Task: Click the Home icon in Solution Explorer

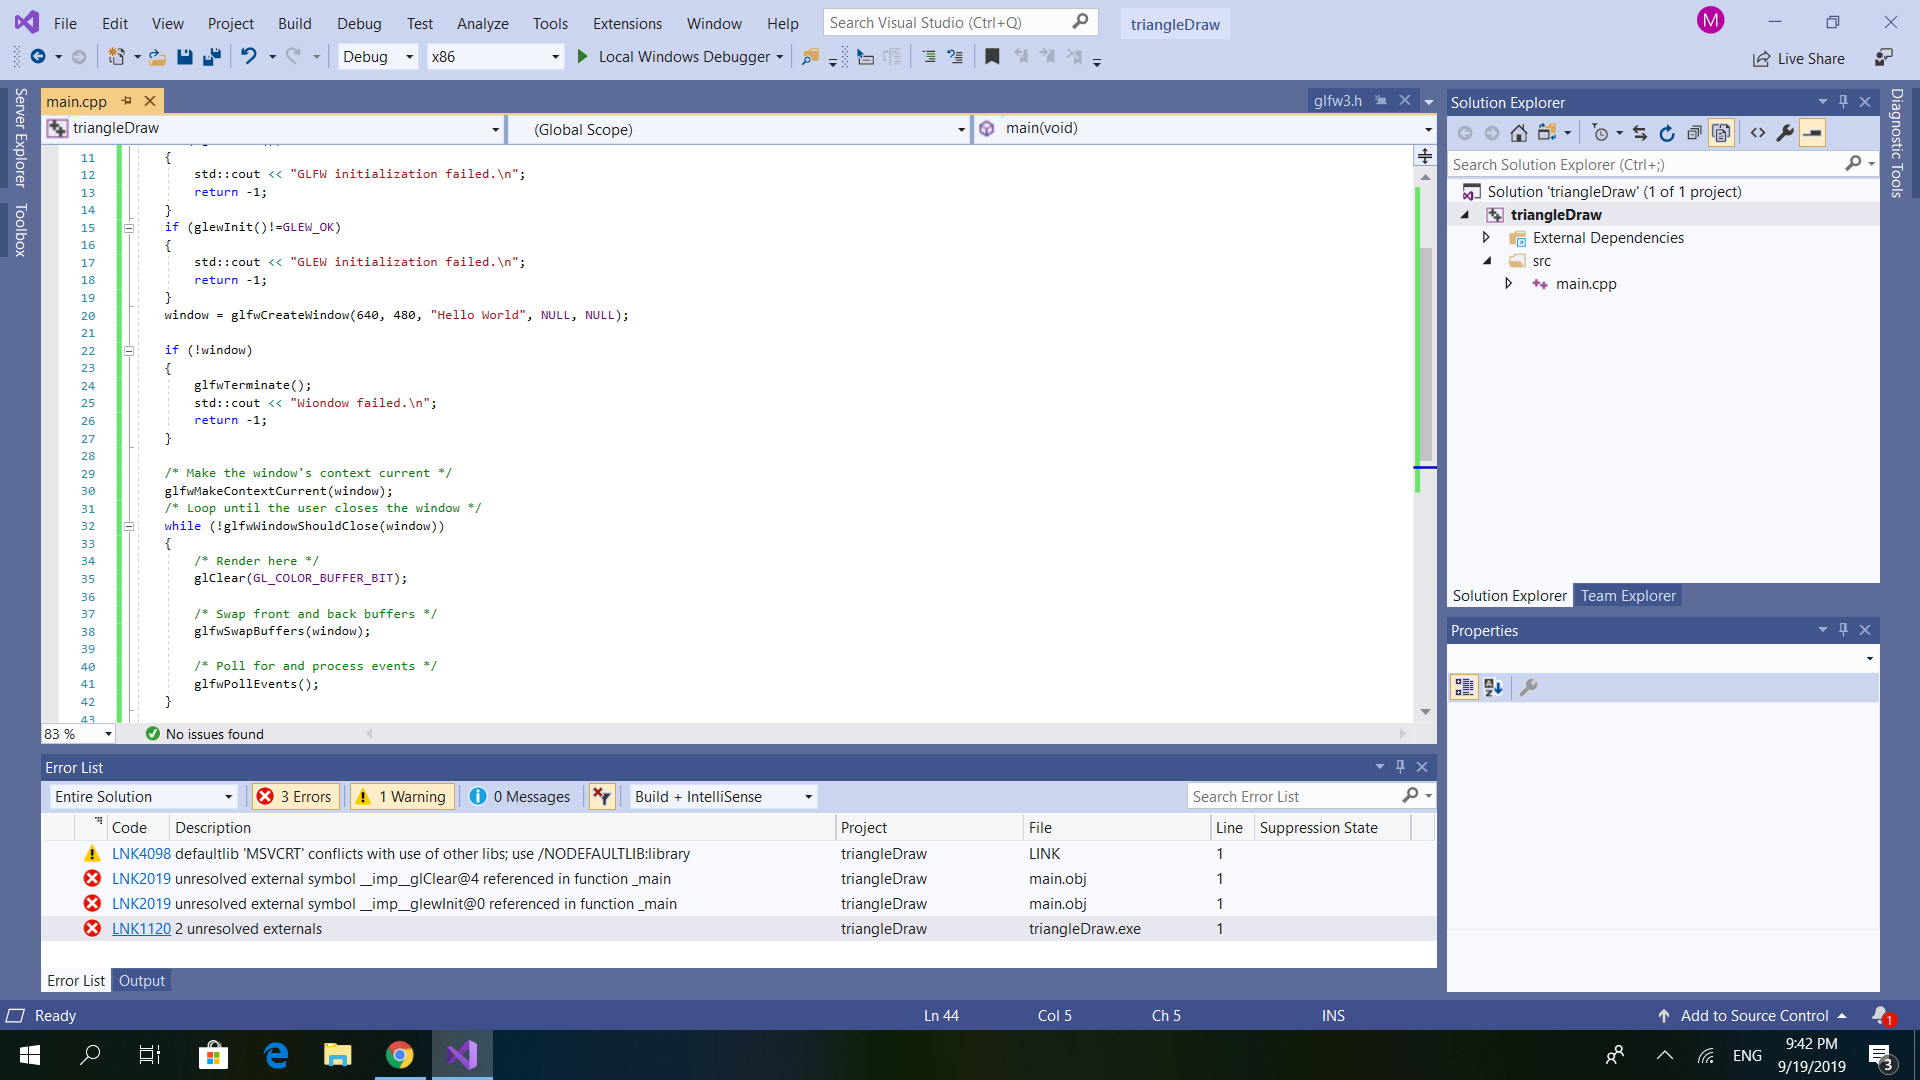Action: [1518, 133]
